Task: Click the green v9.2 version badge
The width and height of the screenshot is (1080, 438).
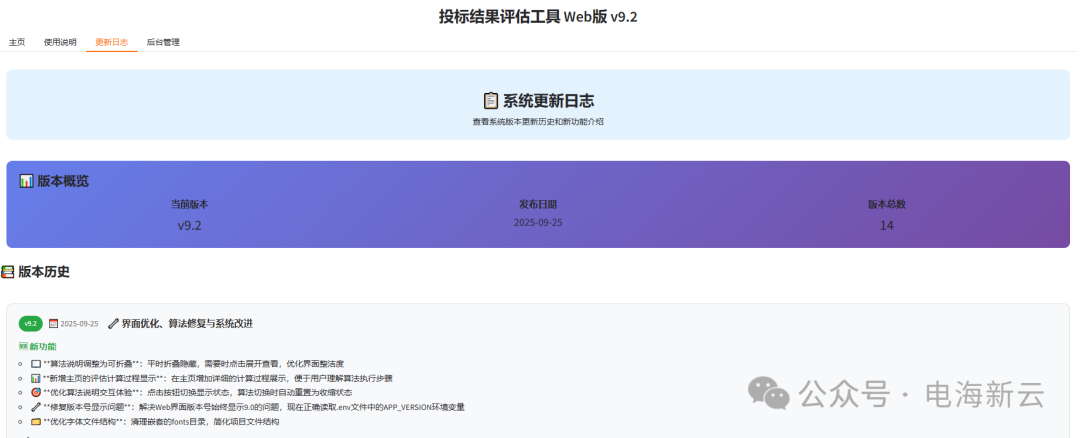Action: pyautogui.click(x=30, y=324)
